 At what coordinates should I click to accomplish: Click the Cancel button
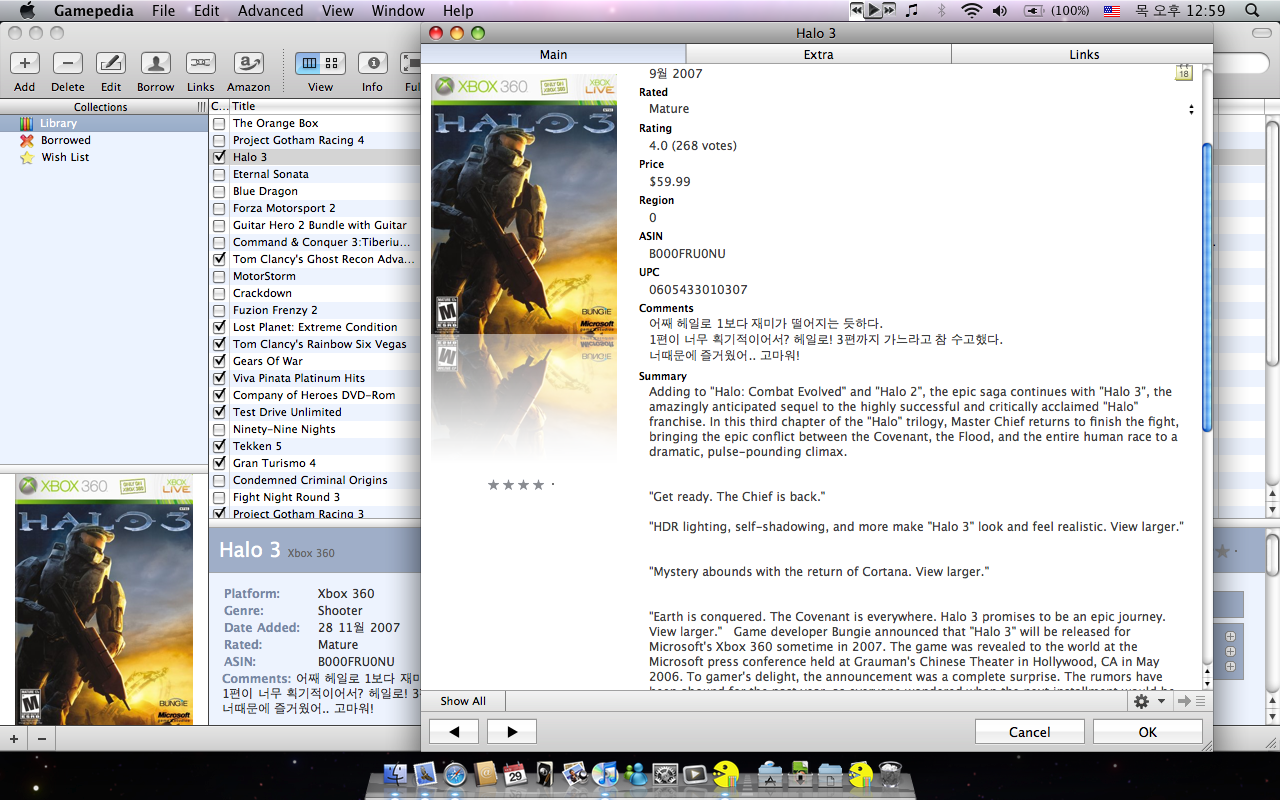(x=1029, y=732)
